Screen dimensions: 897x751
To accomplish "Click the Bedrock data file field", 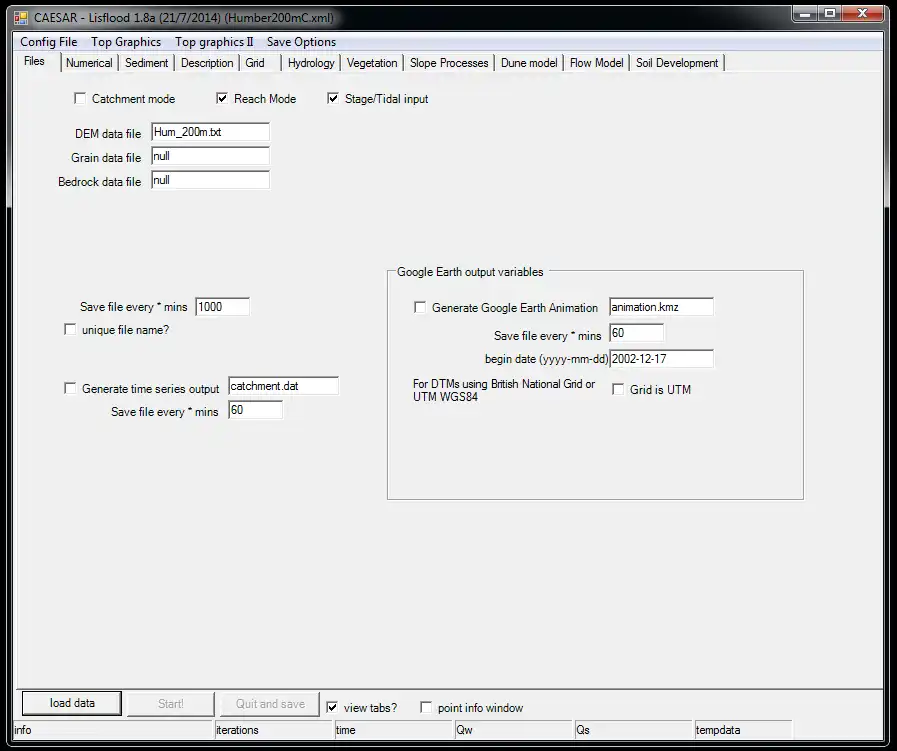I will click(211, 180).
